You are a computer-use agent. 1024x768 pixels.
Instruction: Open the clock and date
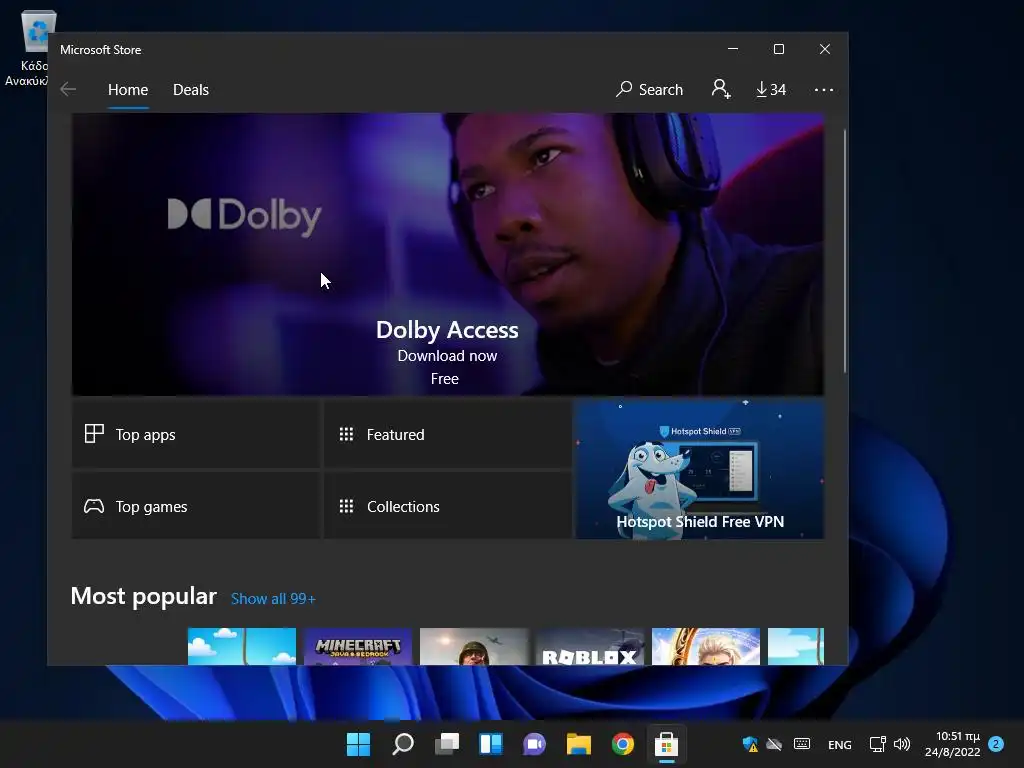point(952,744)
